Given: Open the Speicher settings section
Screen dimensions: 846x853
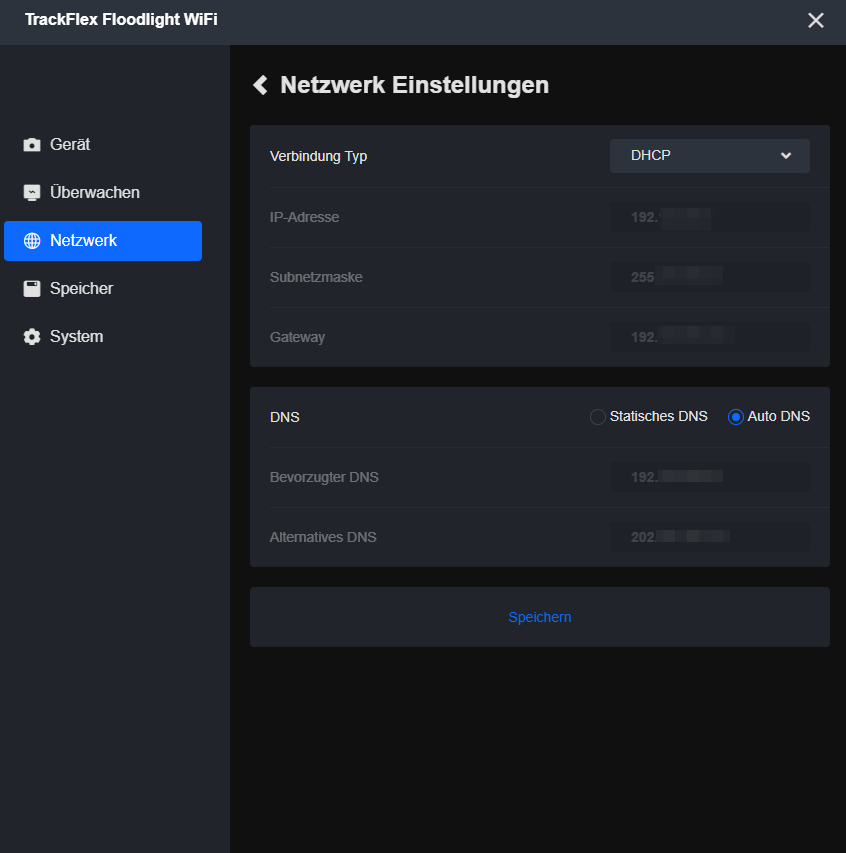Looking at the screenshot, I should coord(103,289).
